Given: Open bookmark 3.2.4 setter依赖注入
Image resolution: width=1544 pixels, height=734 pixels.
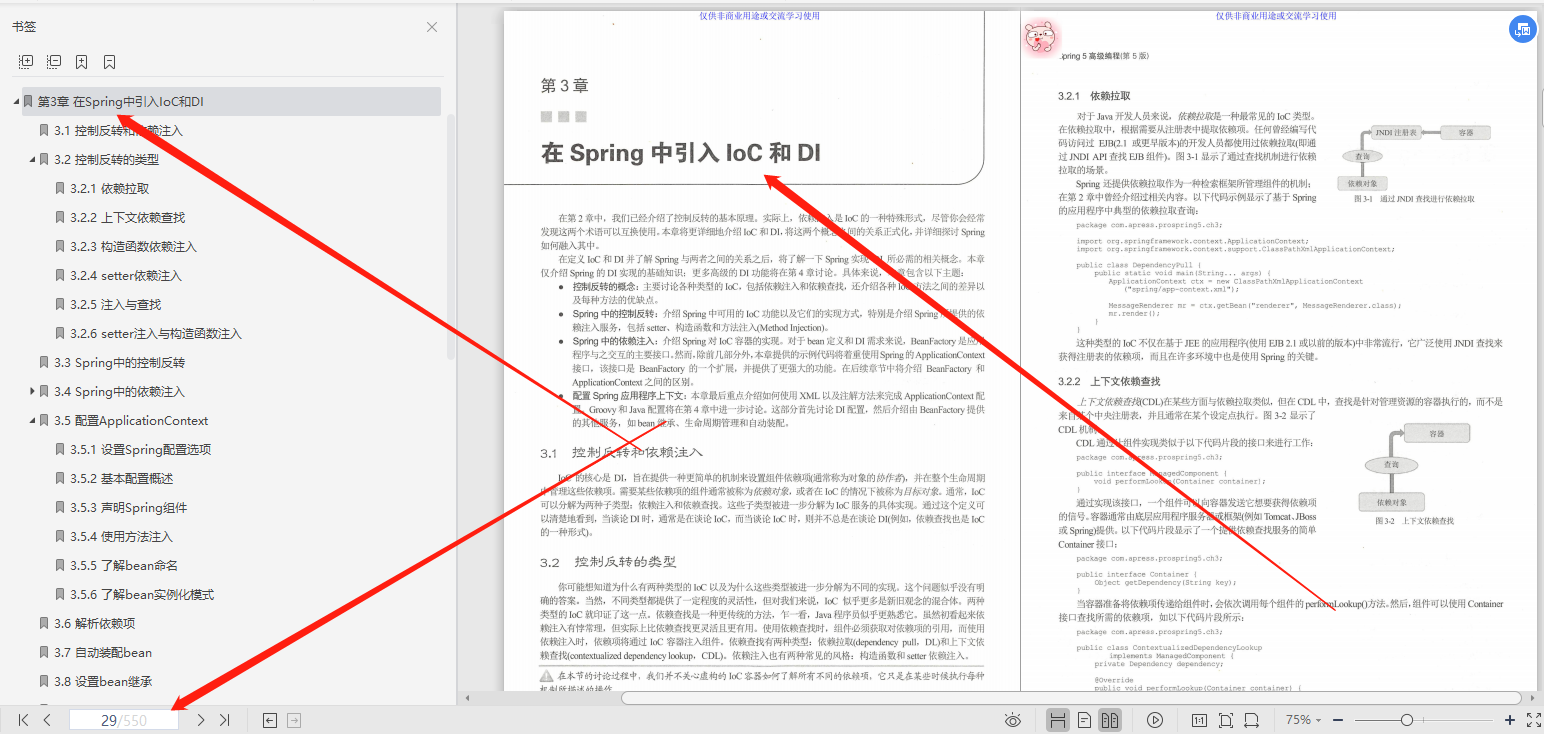Looking at the screenshot, I should pyautogui.click(x=125, y=276).
